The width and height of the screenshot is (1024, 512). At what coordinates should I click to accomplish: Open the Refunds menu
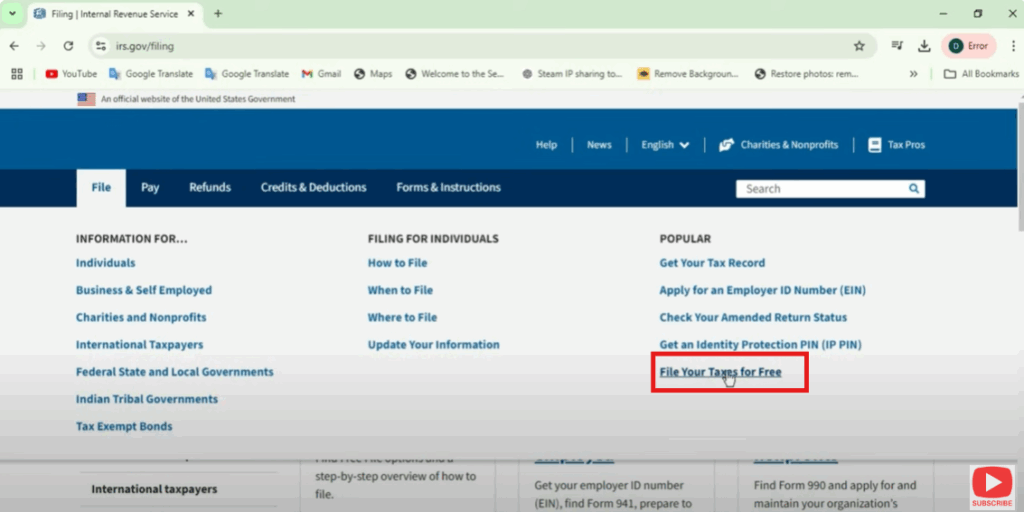(210, 188)
